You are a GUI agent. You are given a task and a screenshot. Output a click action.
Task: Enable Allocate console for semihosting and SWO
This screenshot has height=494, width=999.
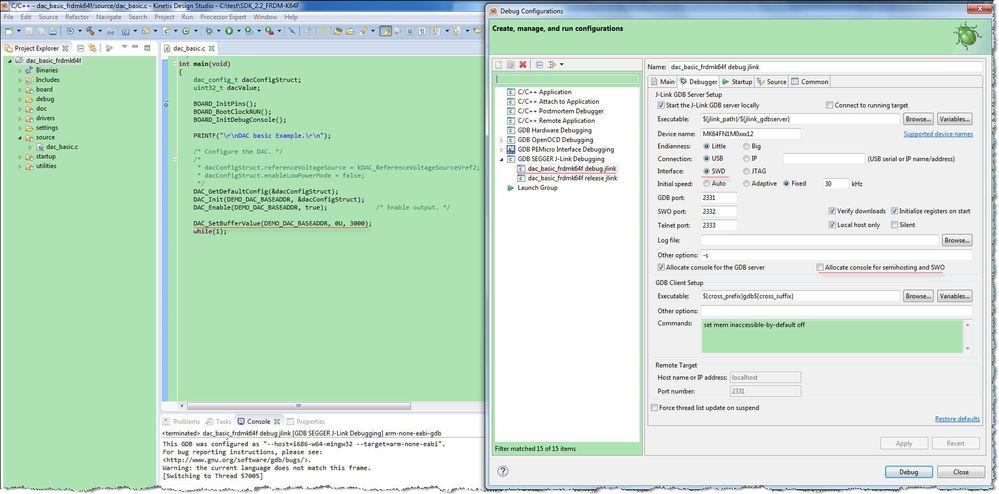(821, 268)
